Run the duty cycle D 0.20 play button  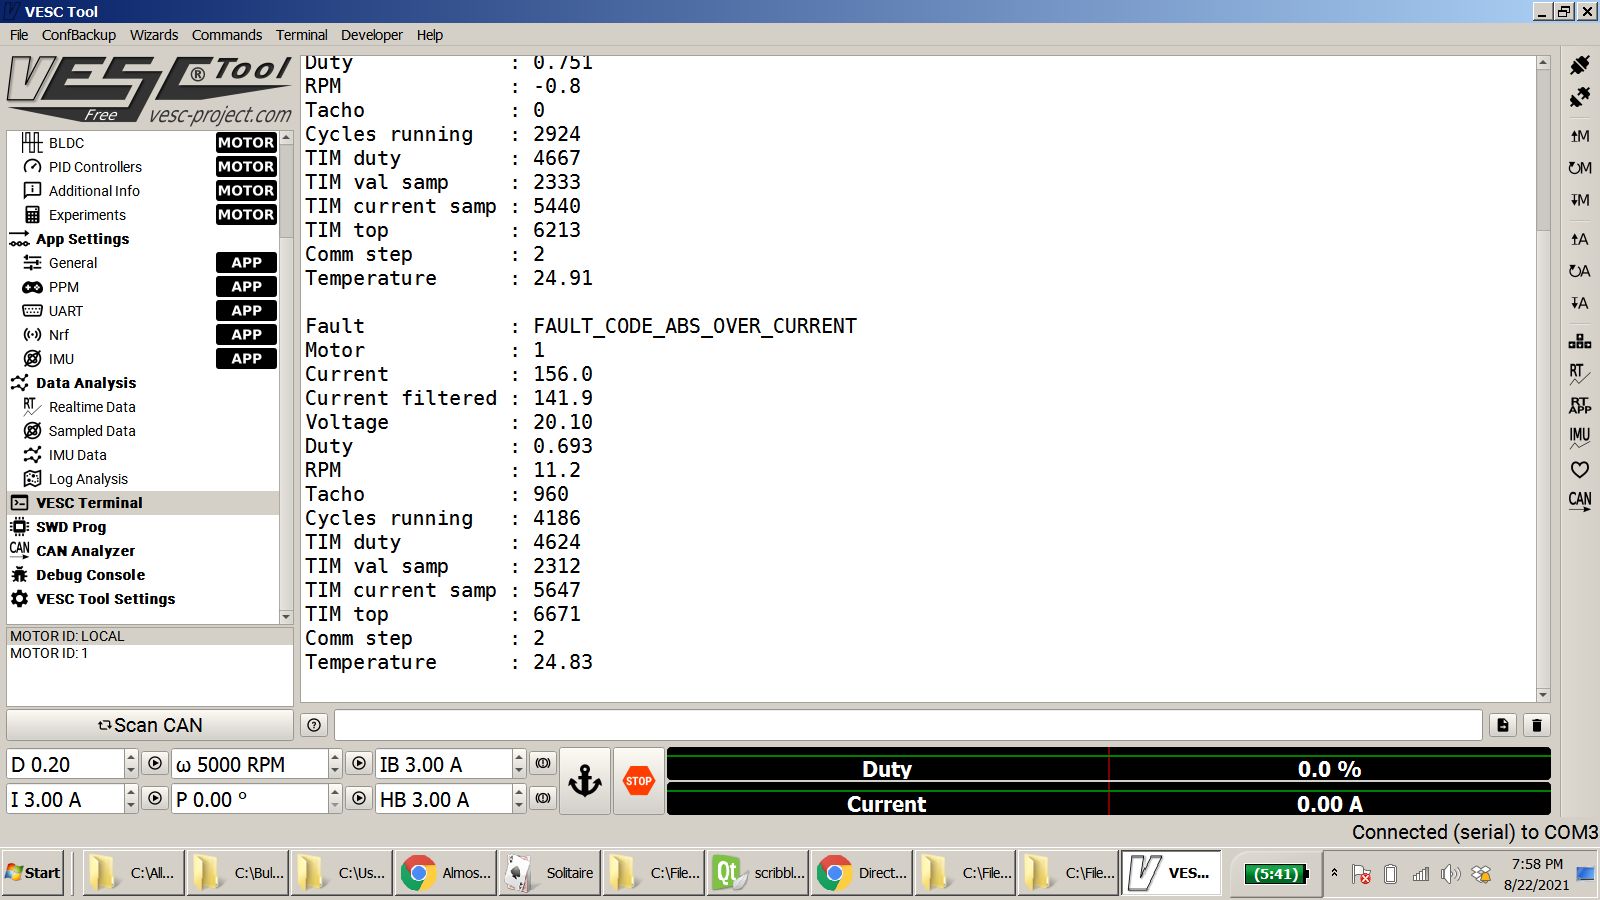[155, 764]
